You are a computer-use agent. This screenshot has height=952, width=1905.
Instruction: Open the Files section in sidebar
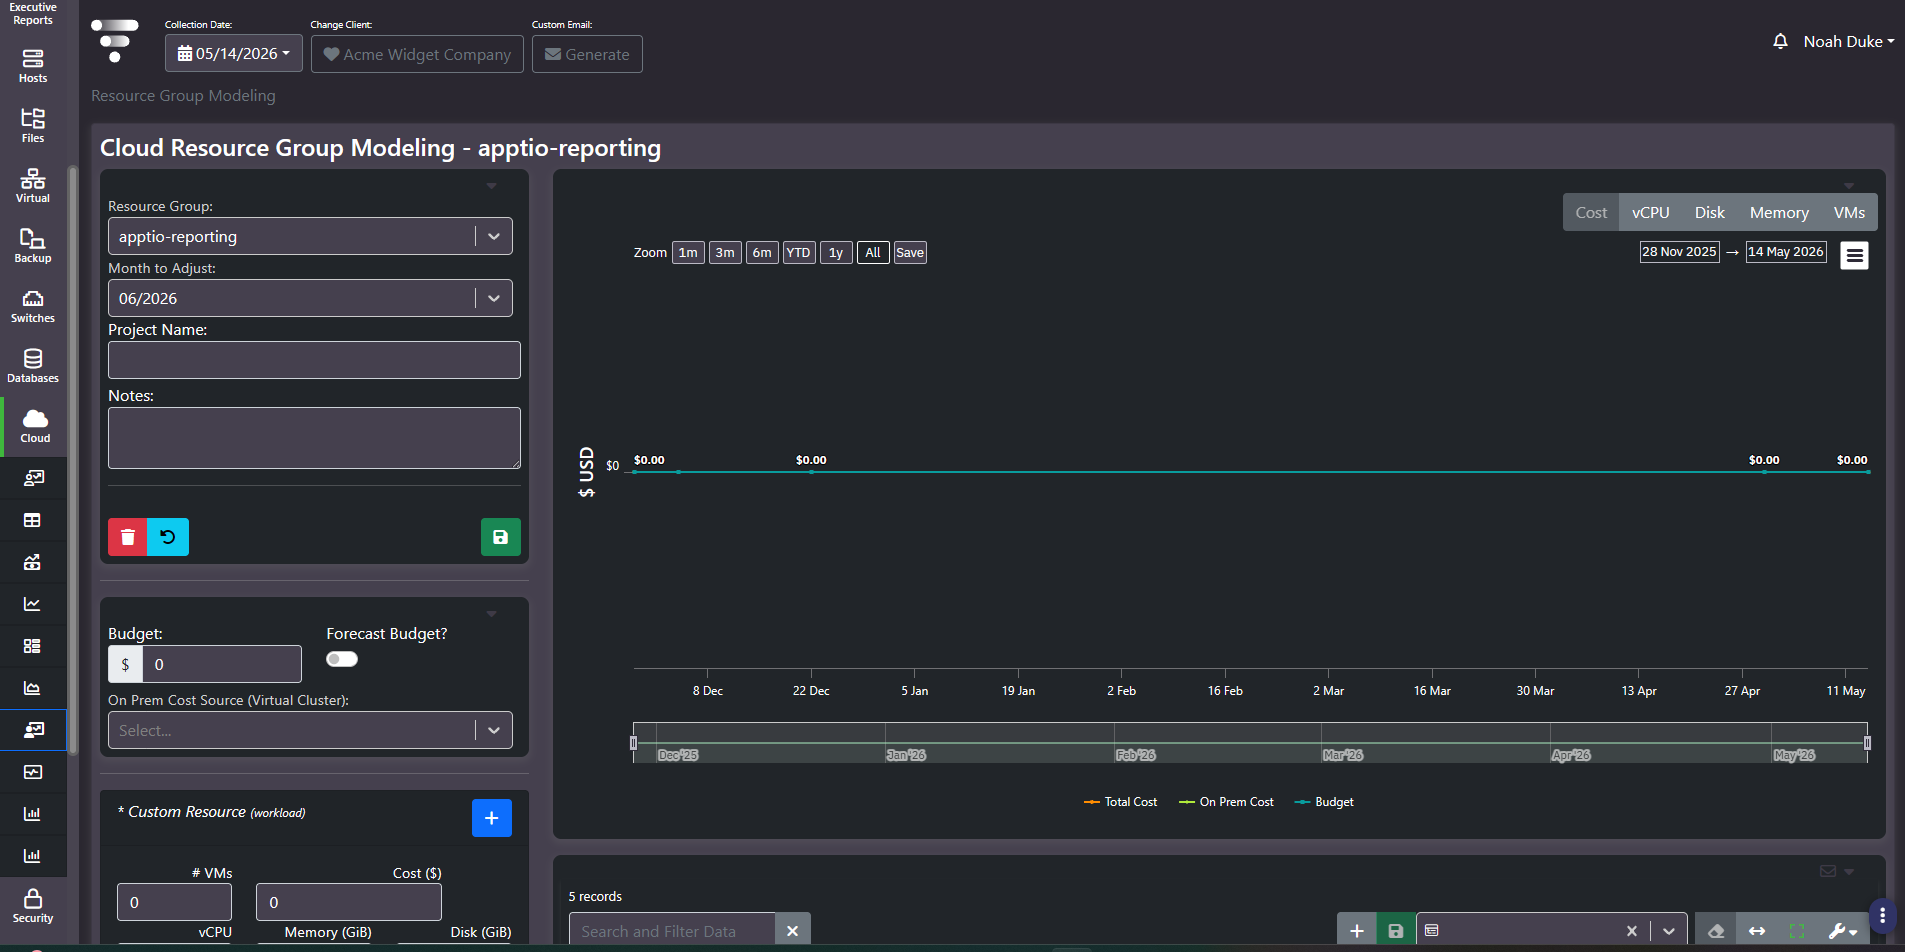pyautogui.click(x=33, y=126)
